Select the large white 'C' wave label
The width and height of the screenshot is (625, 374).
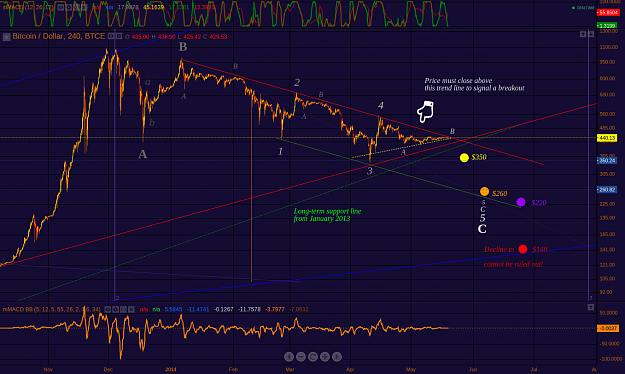click(x=482, y=229)
